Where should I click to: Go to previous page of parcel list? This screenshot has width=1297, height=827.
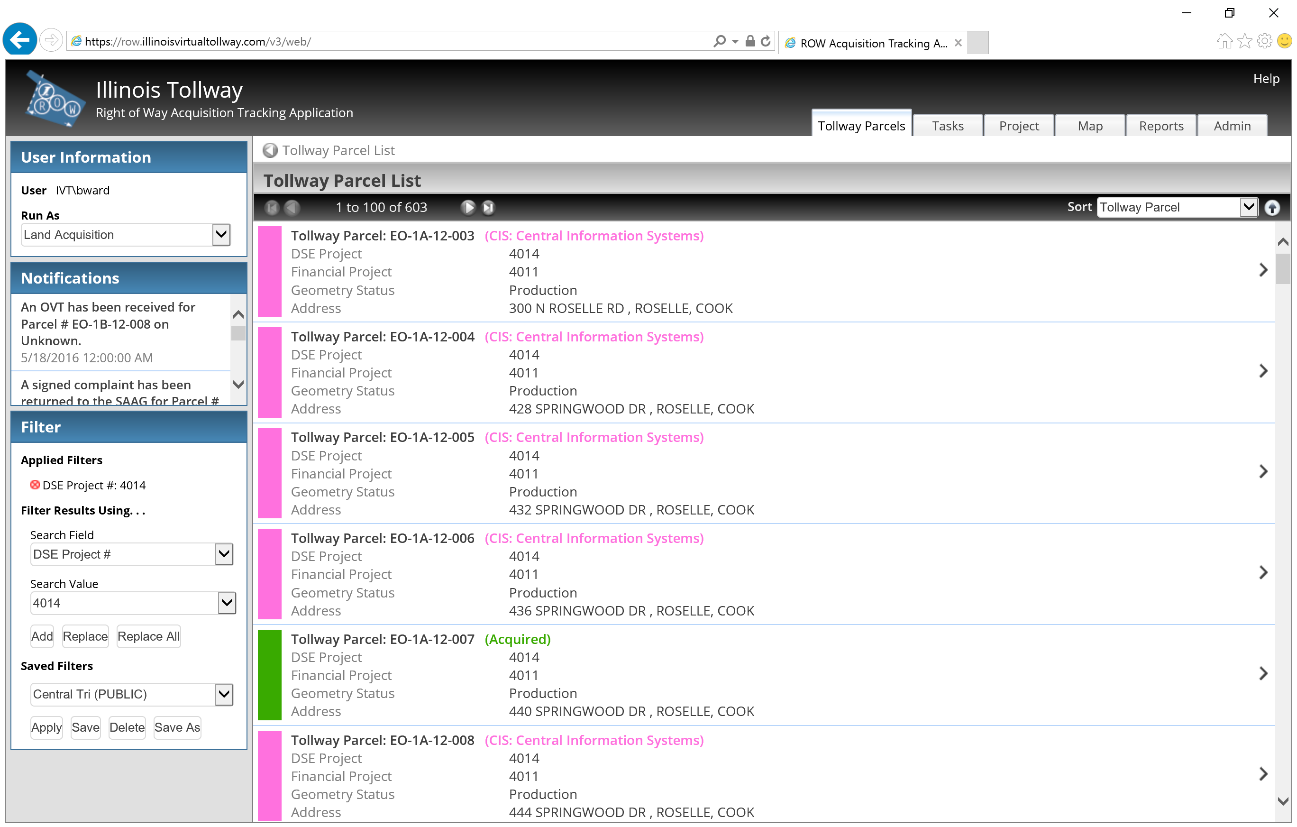291,208
